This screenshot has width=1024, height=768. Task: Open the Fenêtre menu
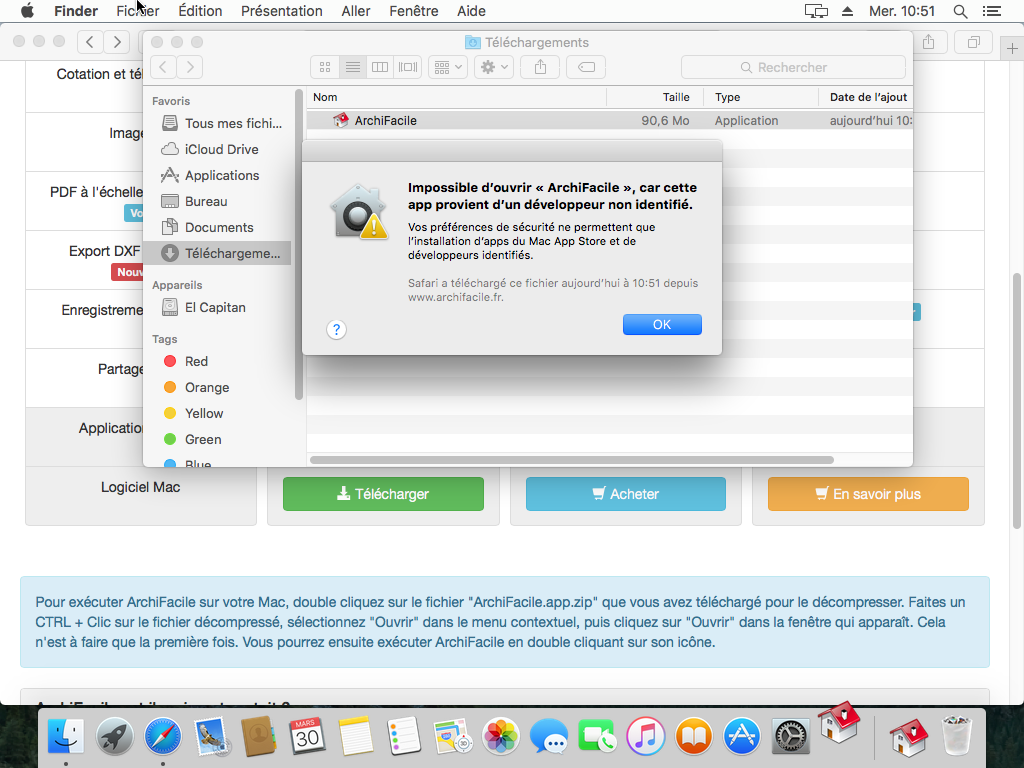tap(414, 11)
